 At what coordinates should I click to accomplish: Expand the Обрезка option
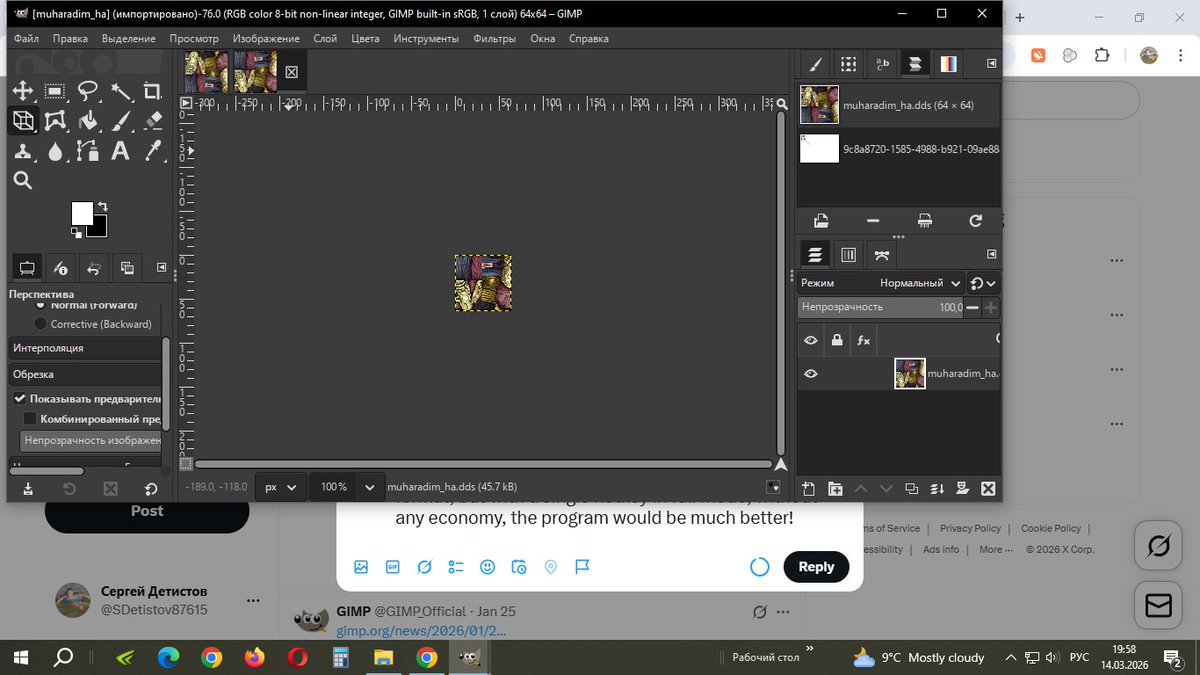85,374
